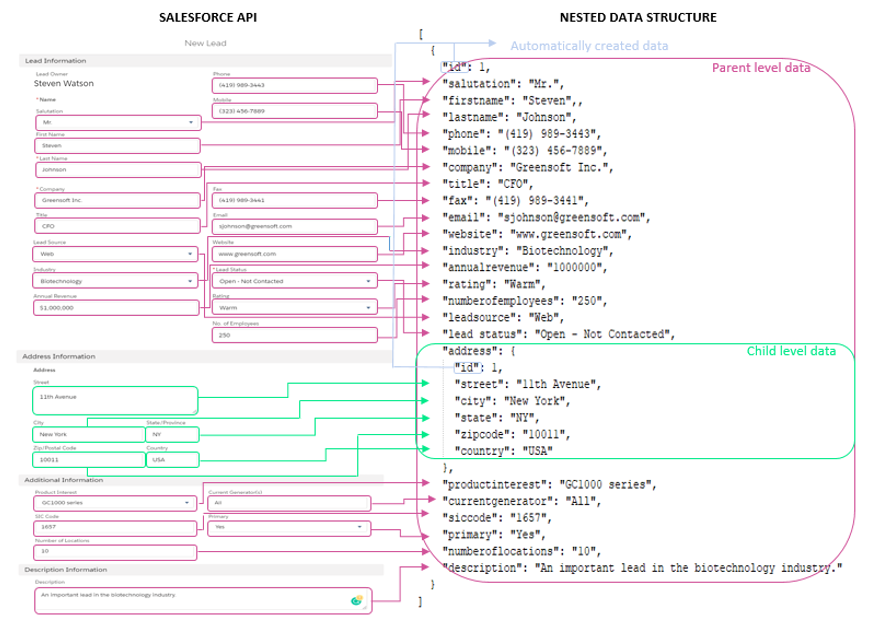Screen dimensions: 885x631
Task: Click JSON line "street": "11th Avenue"
Action: 528,384
